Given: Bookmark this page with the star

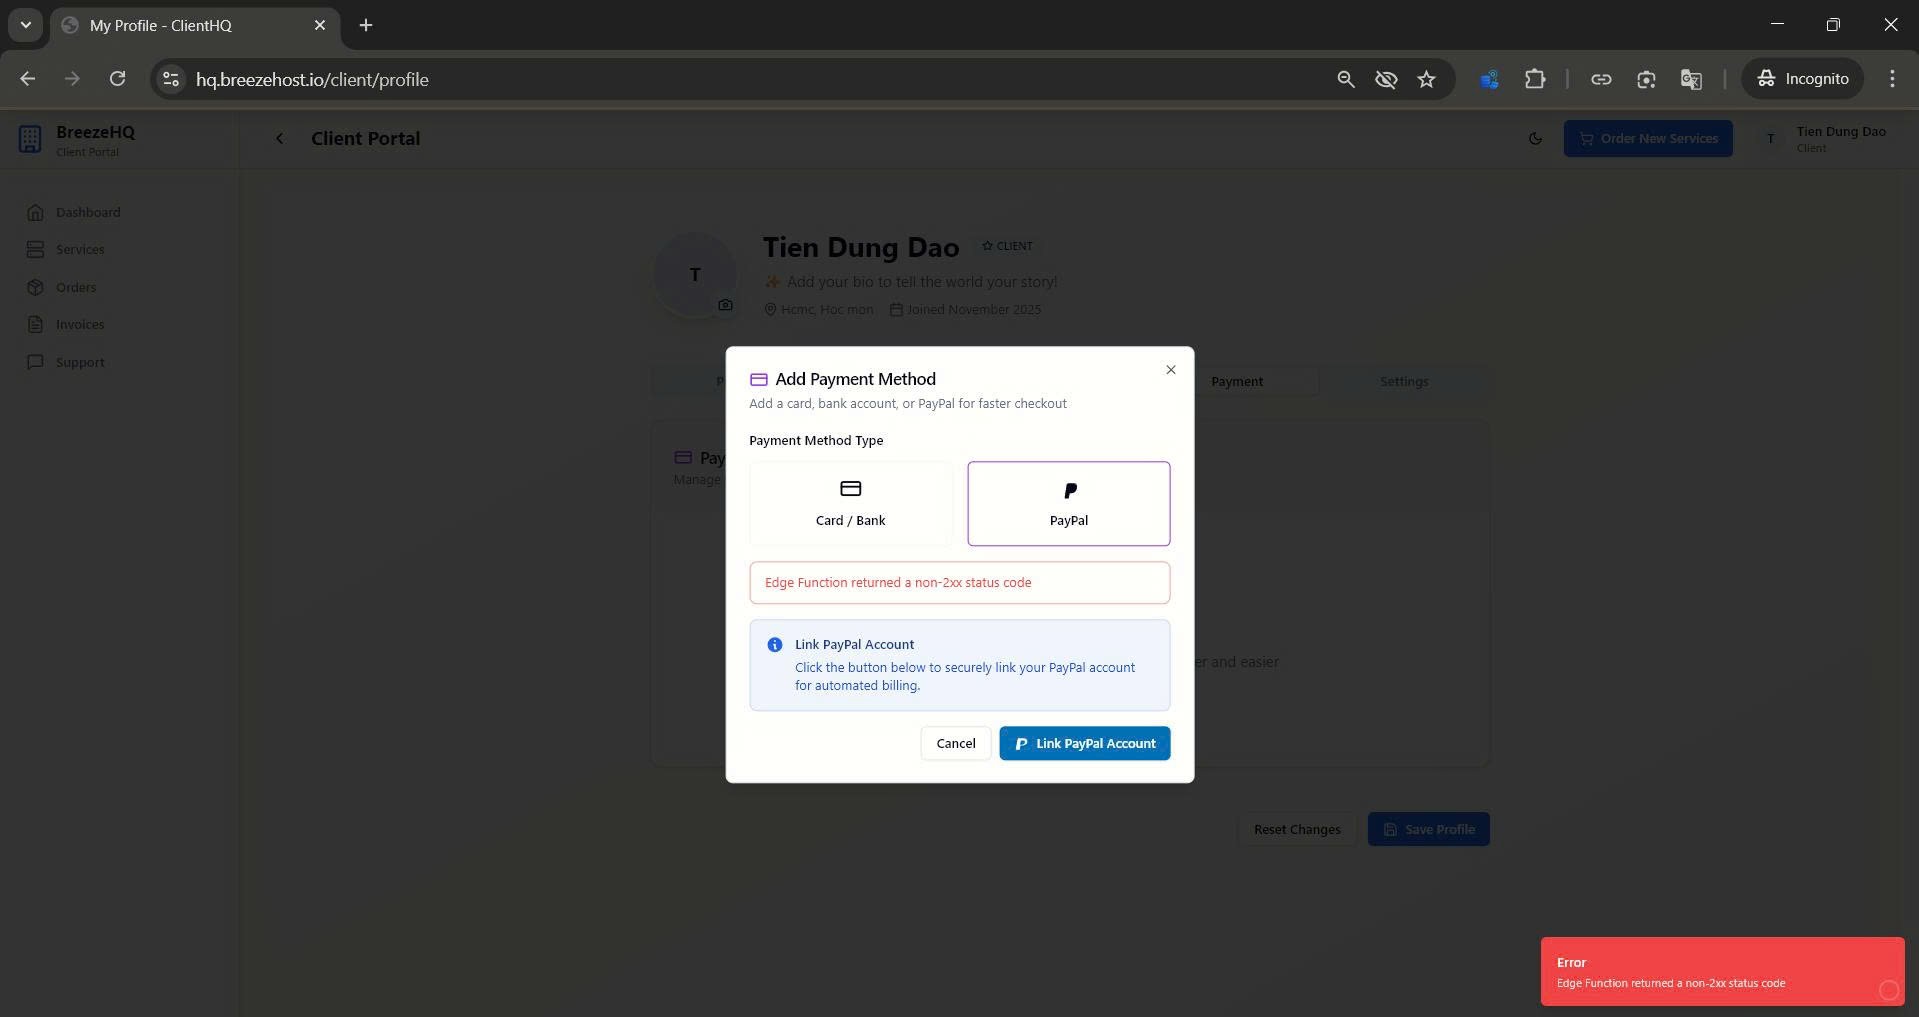Looking at the screenshot, I should tap(1426, 79).
